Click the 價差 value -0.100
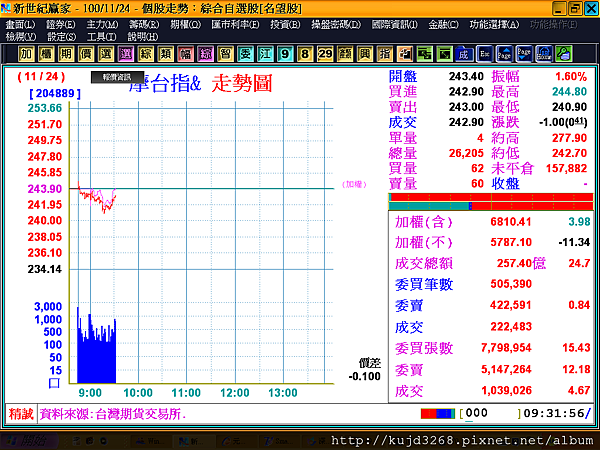The width and height of the screenshot is (600, 450). (365, 377)
